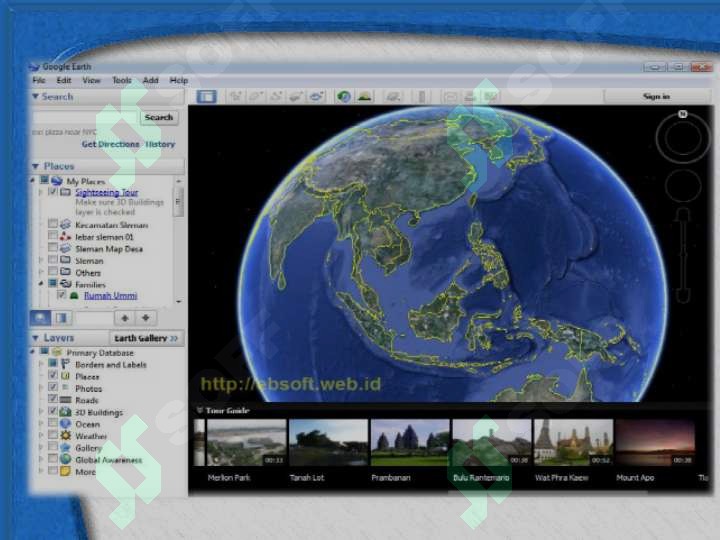Toggle the sunlight across landscape icon
The height and width of the screenshot is (540, 720).
pos(365,96)
